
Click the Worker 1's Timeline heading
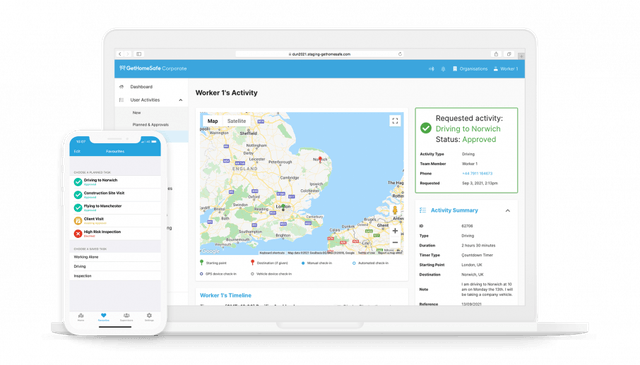[x=226, y=295]
